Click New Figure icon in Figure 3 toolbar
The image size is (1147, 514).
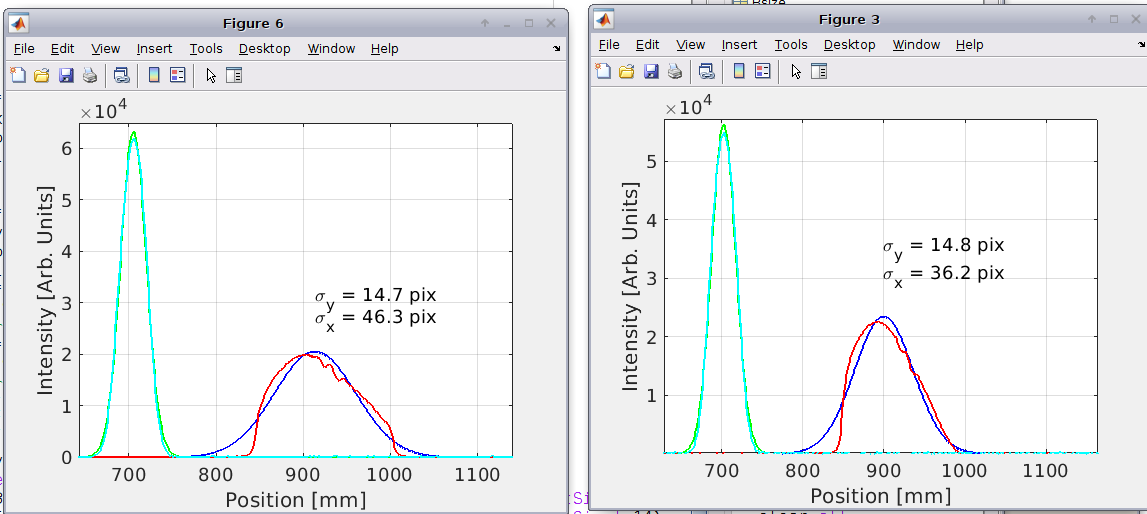click(602, 71)
